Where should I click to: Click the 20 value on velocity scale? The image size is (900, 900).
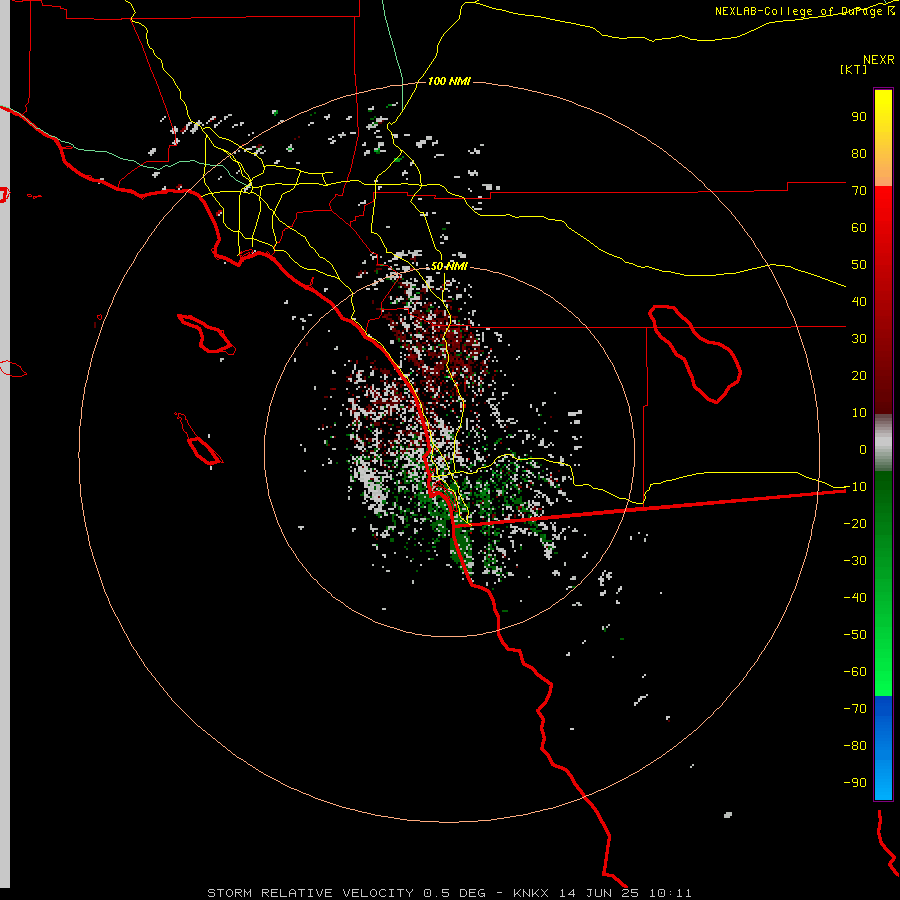859,376
